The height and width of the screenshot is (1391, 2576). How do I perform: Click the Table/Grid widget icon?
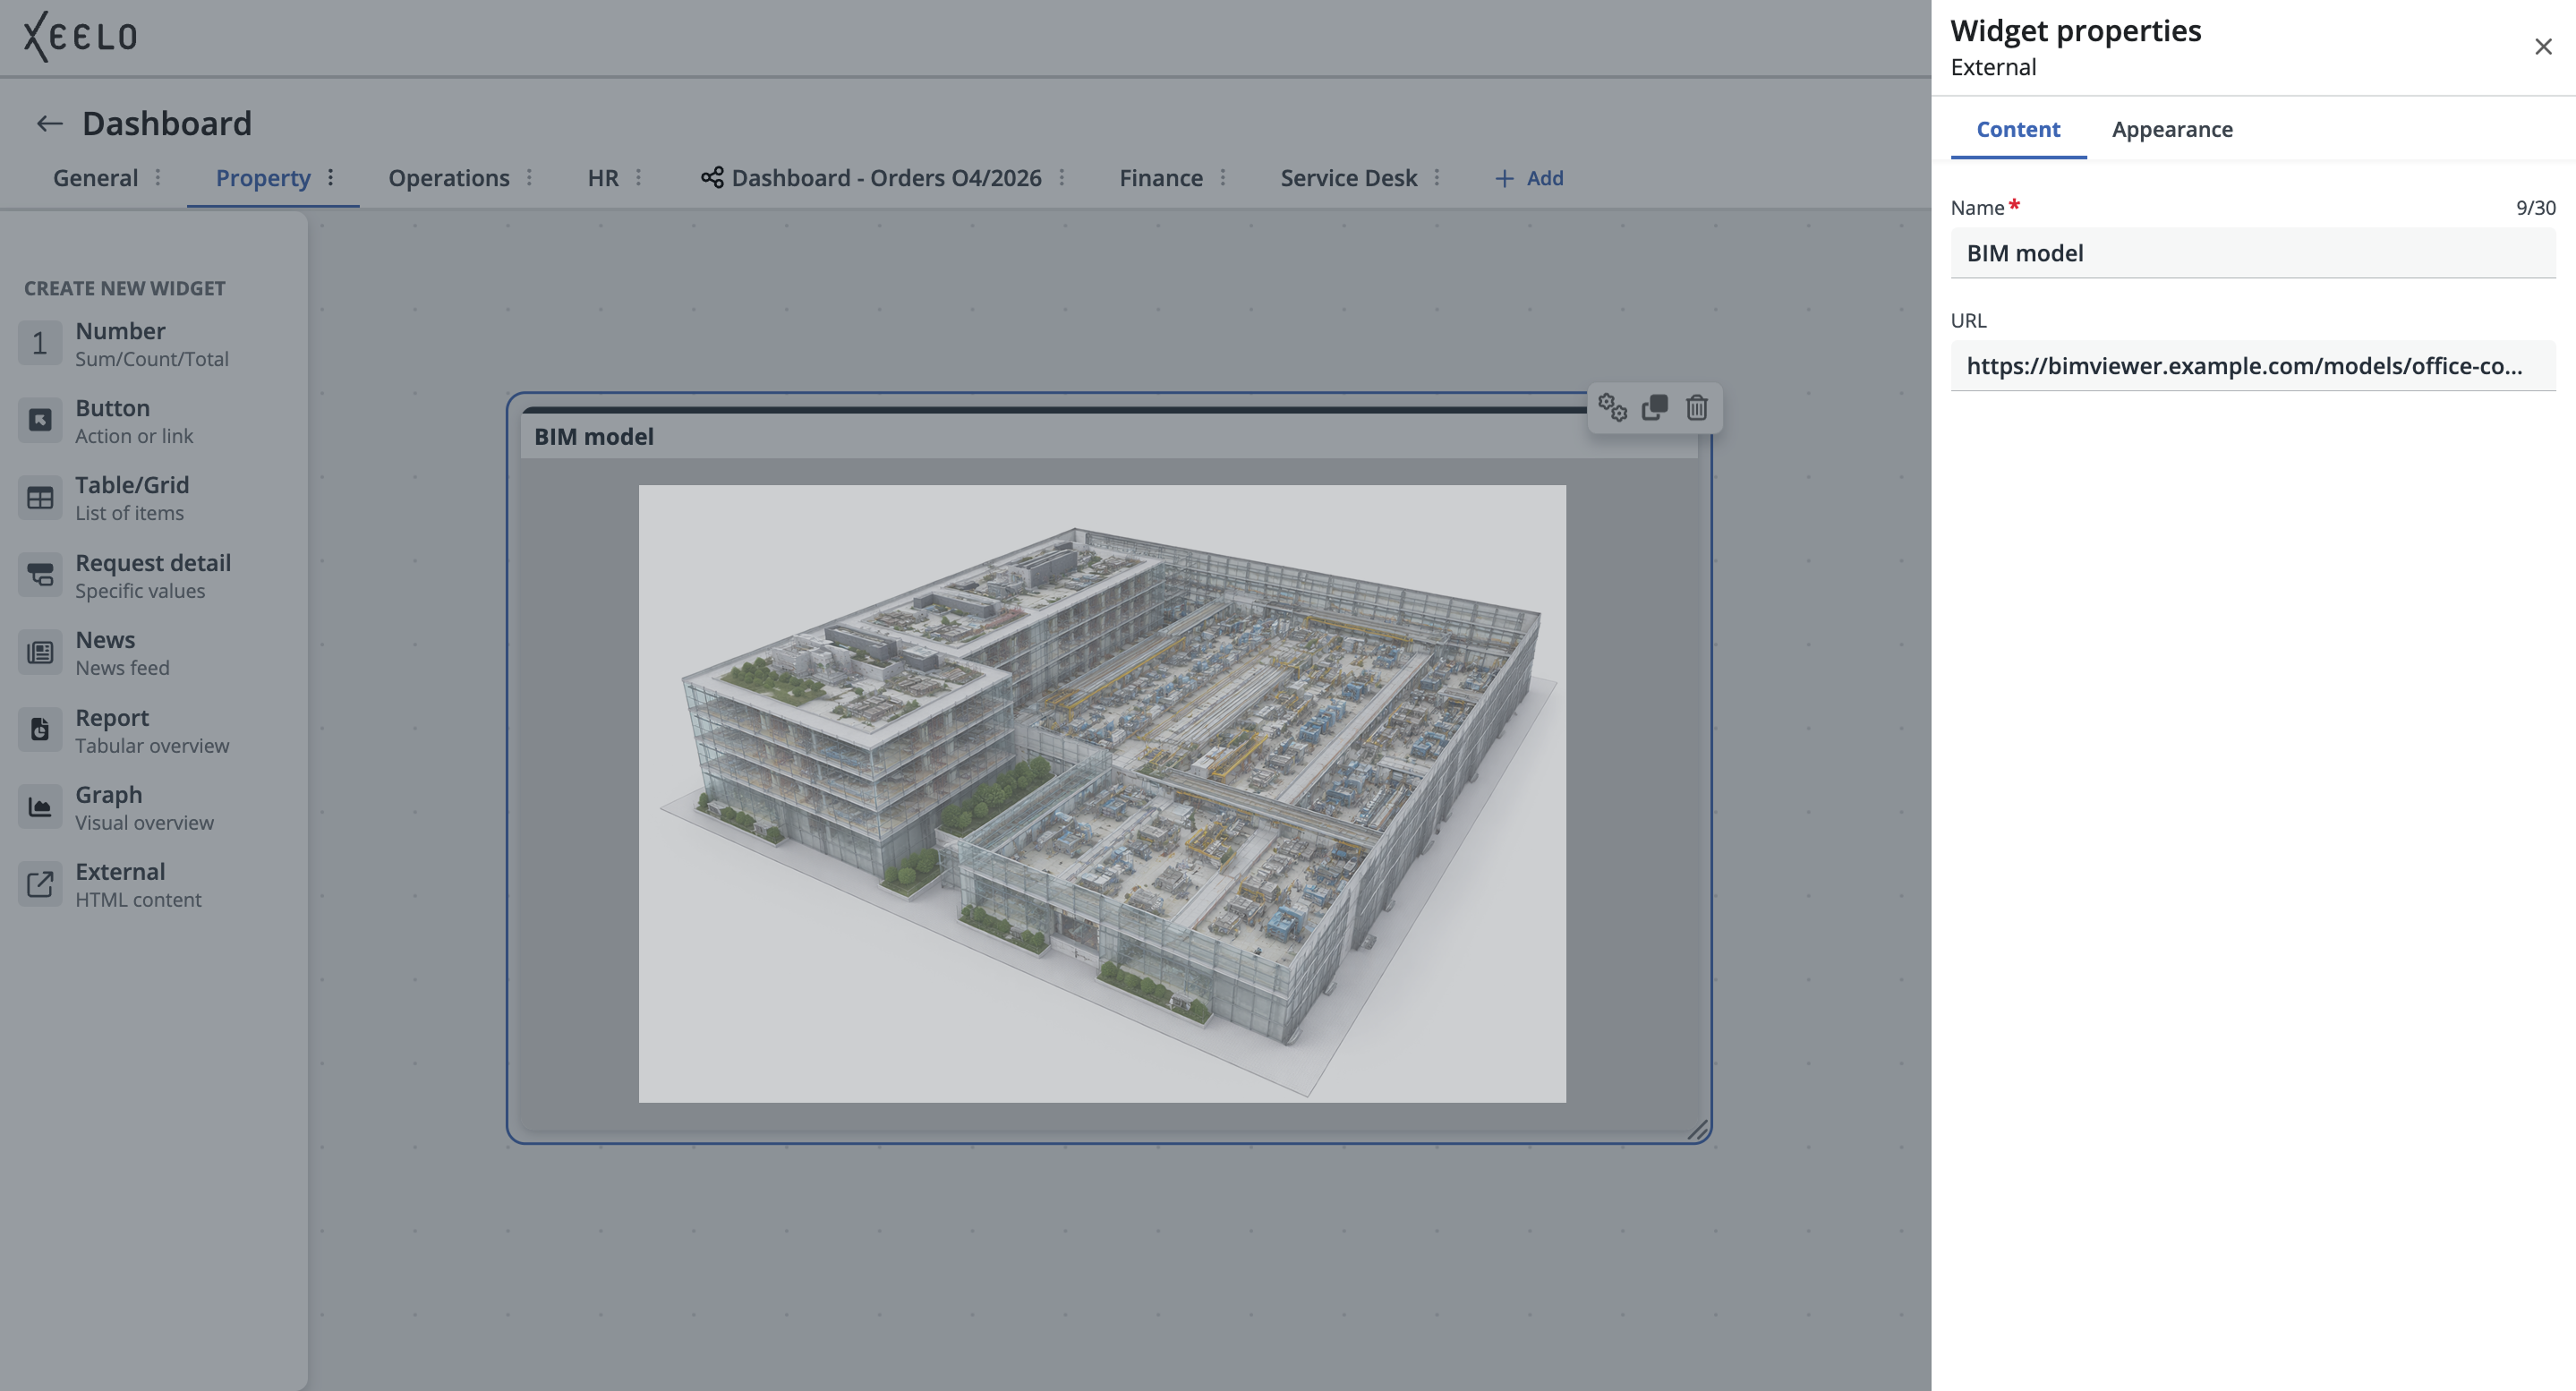pyautogui.click(x=40, y=498)
